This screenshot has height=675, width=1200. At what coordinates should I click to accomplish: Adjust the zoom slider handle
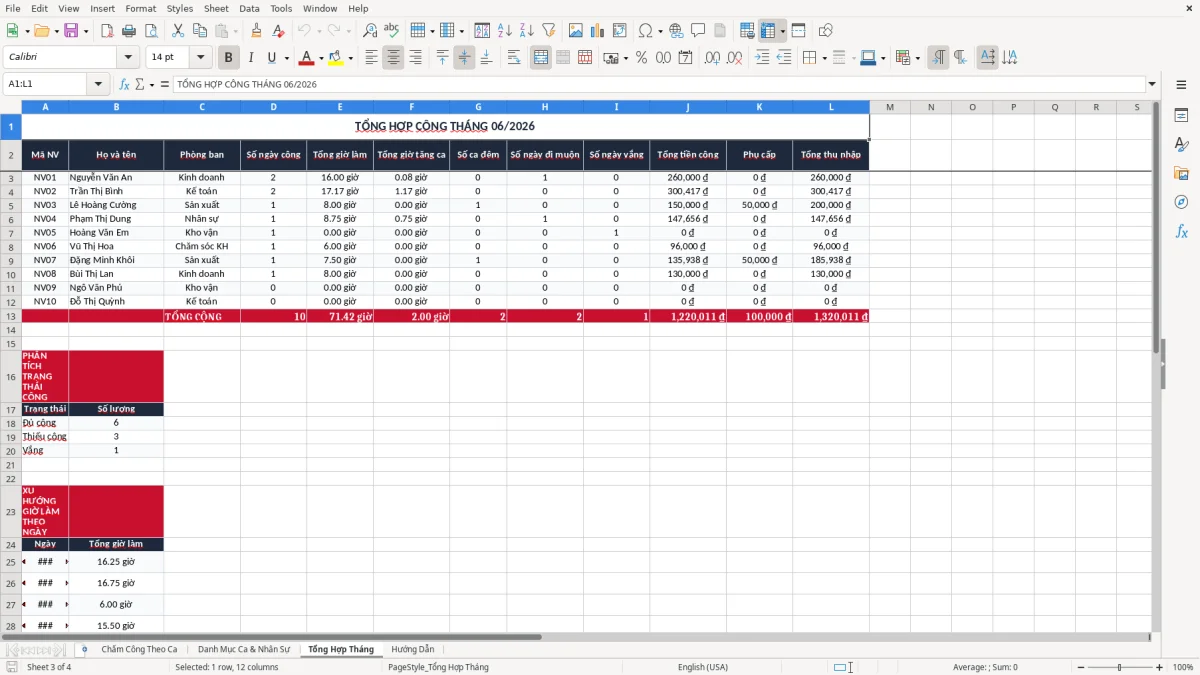point(1119,667)
